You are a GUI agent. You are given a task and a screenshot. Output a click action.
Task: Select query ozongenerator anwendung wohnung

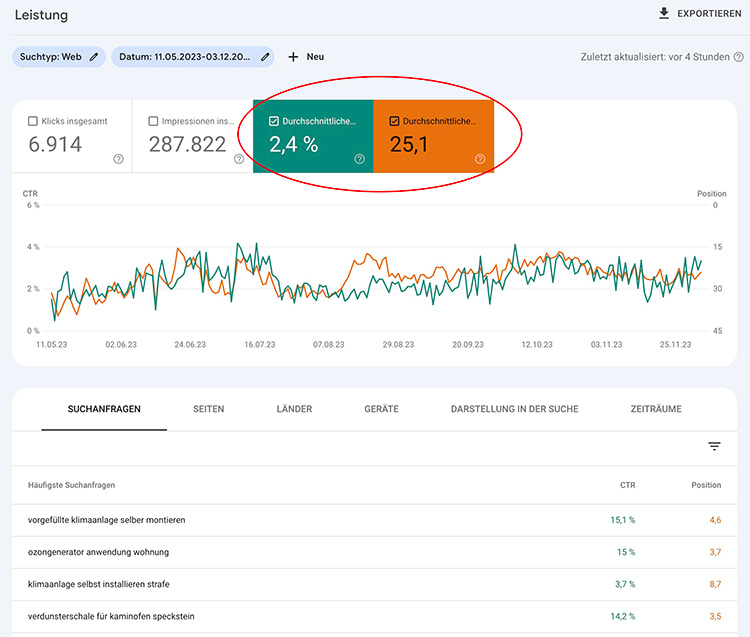pos(98,552)
